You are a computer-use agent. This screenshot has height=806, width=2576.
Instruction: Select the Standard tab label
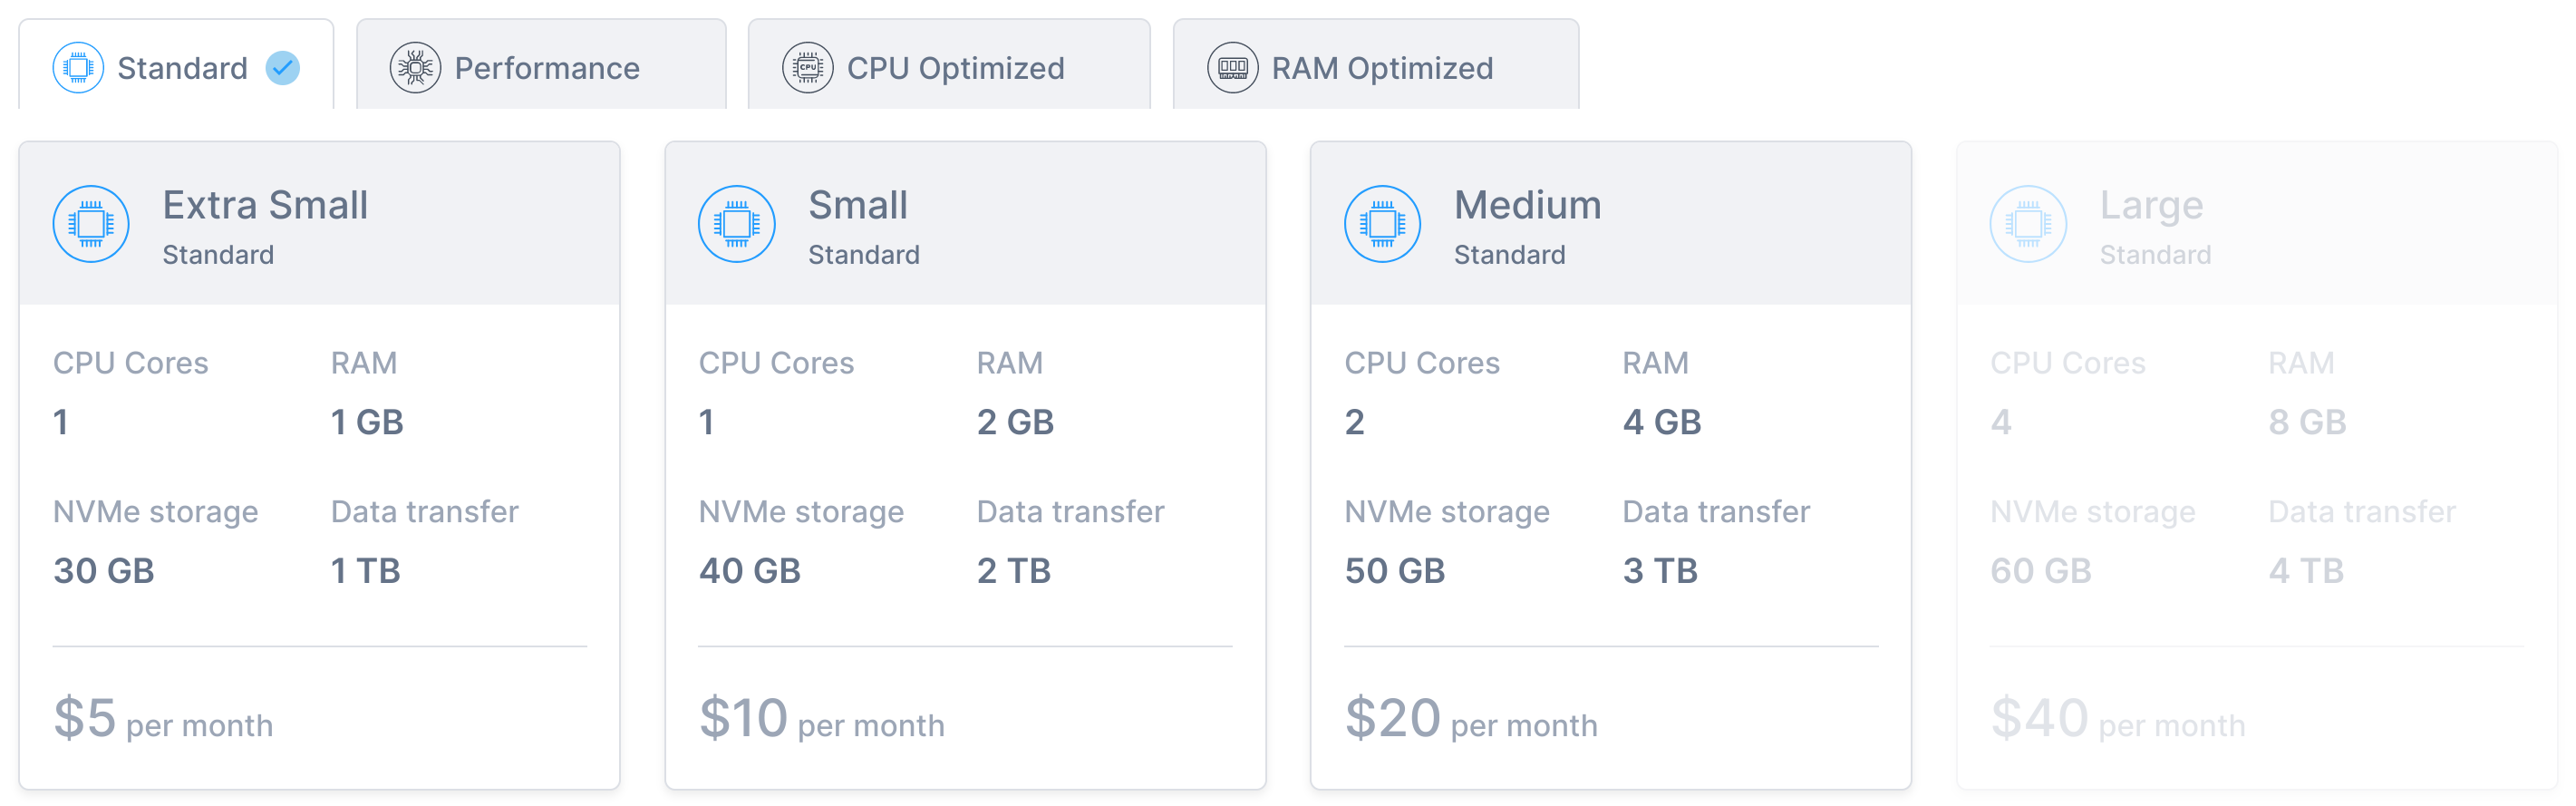[182, 68]
